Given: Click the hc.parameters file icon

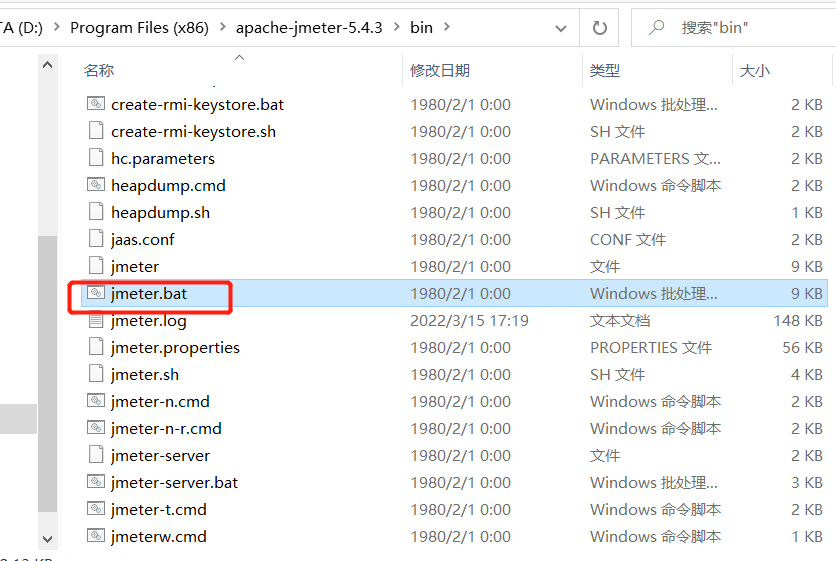Looking at the screenshot, I should (96, 157).
